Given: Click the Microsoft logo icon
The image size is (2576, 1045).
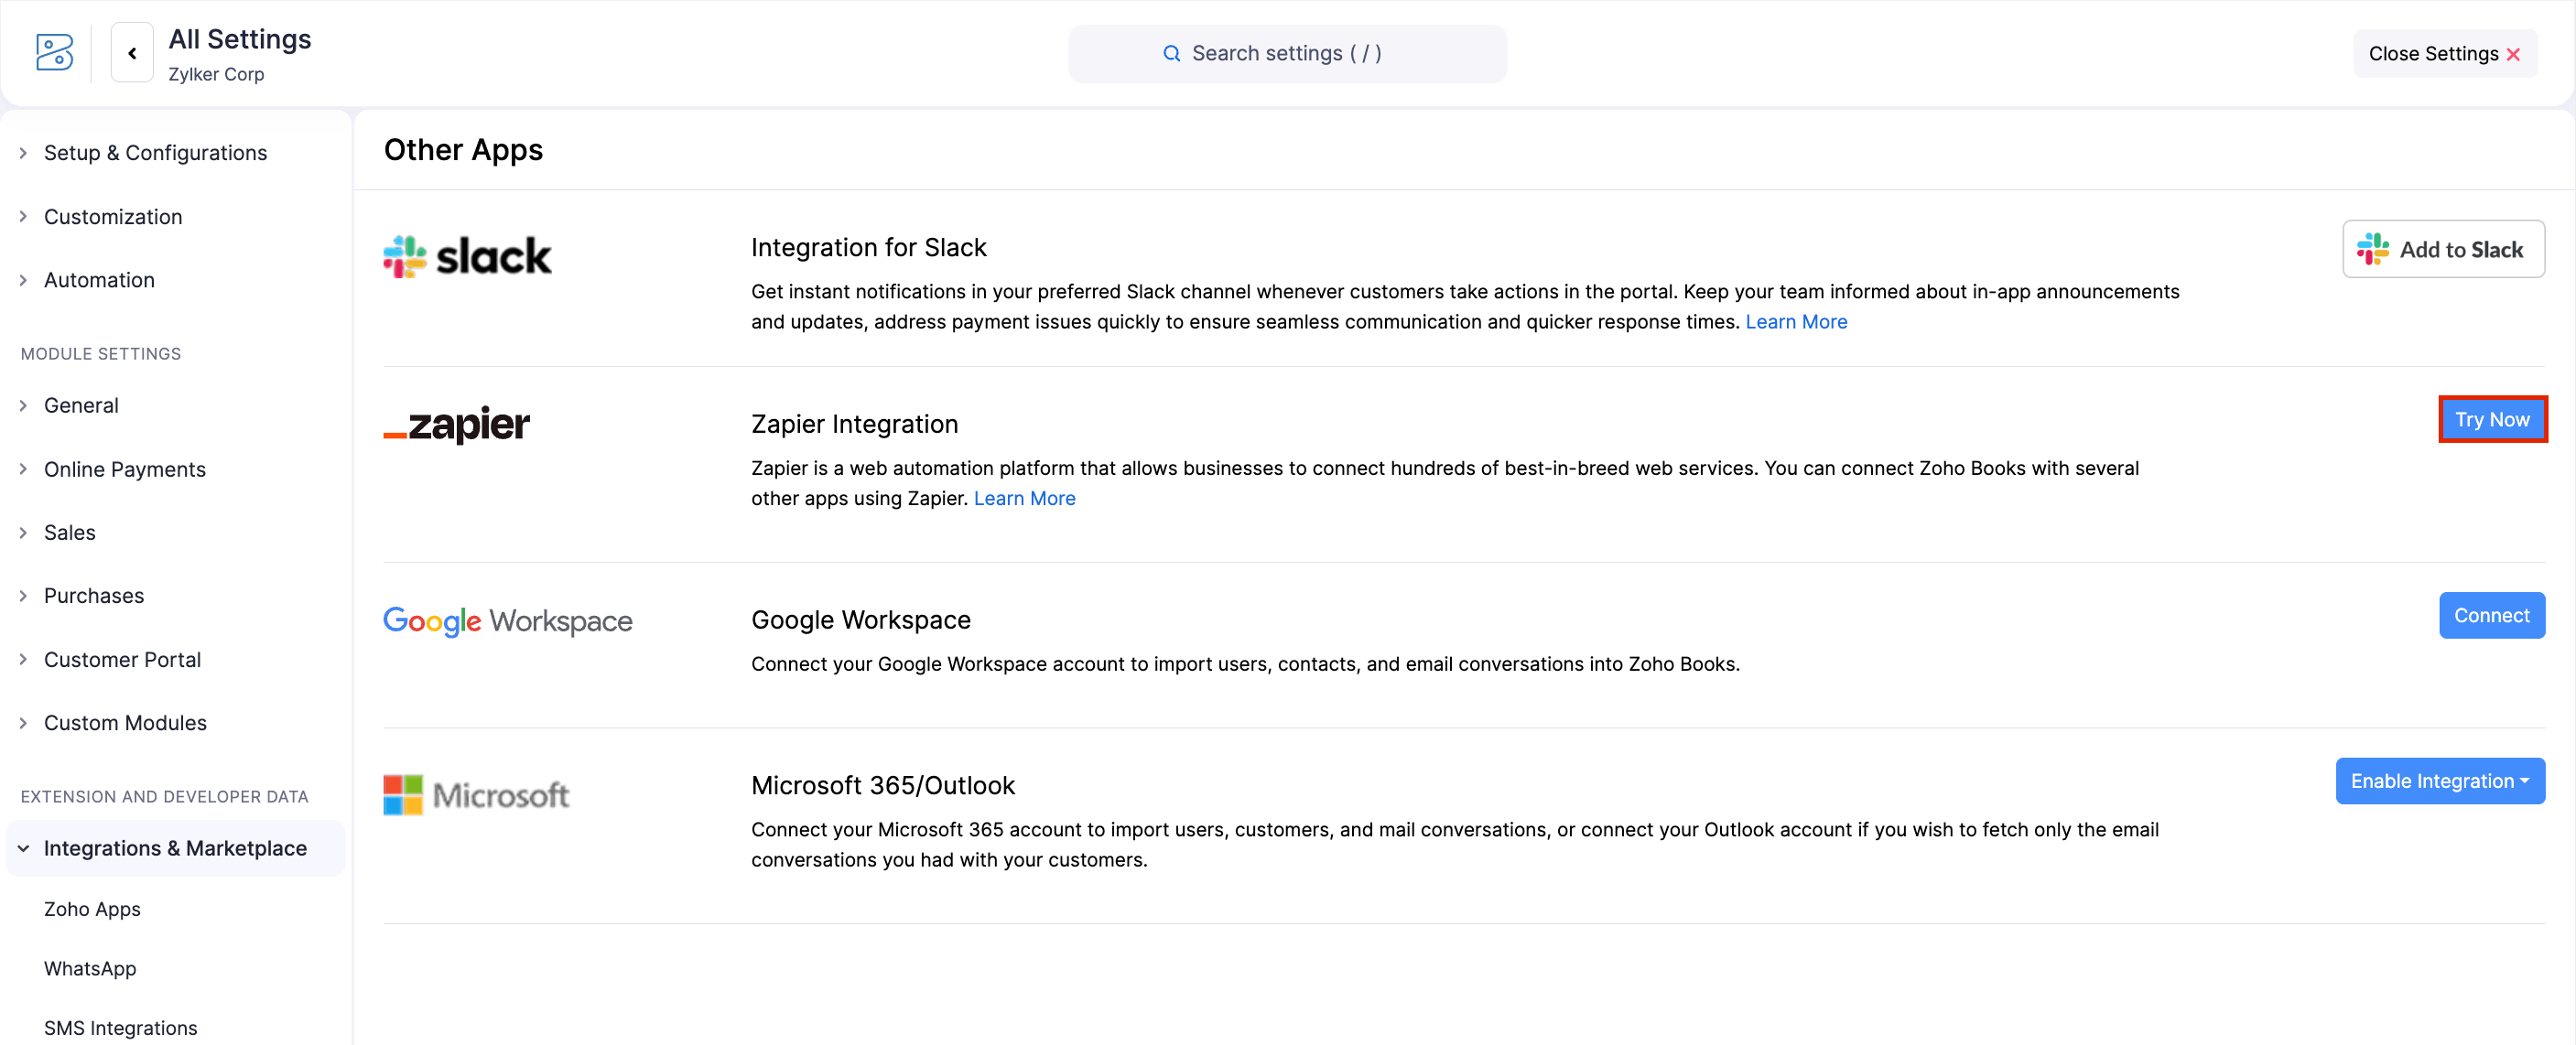Looking at the screenshot, I should tap(404, 793).
